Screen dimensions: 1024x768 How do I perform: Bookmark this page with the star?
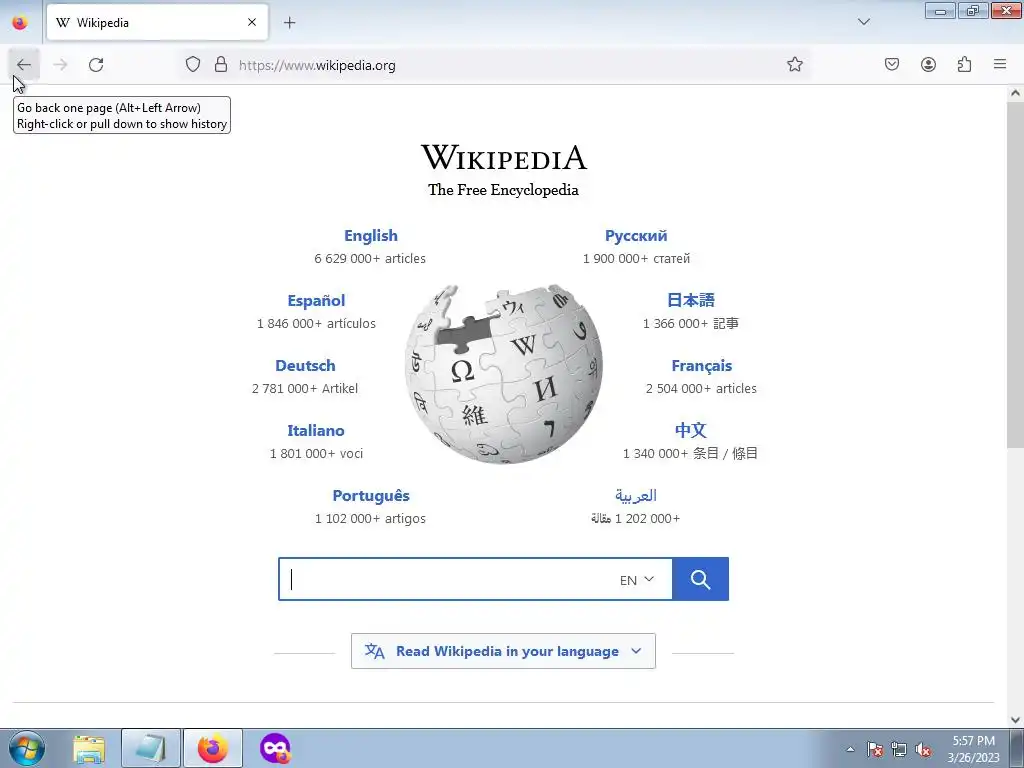[x=795, y=64]
